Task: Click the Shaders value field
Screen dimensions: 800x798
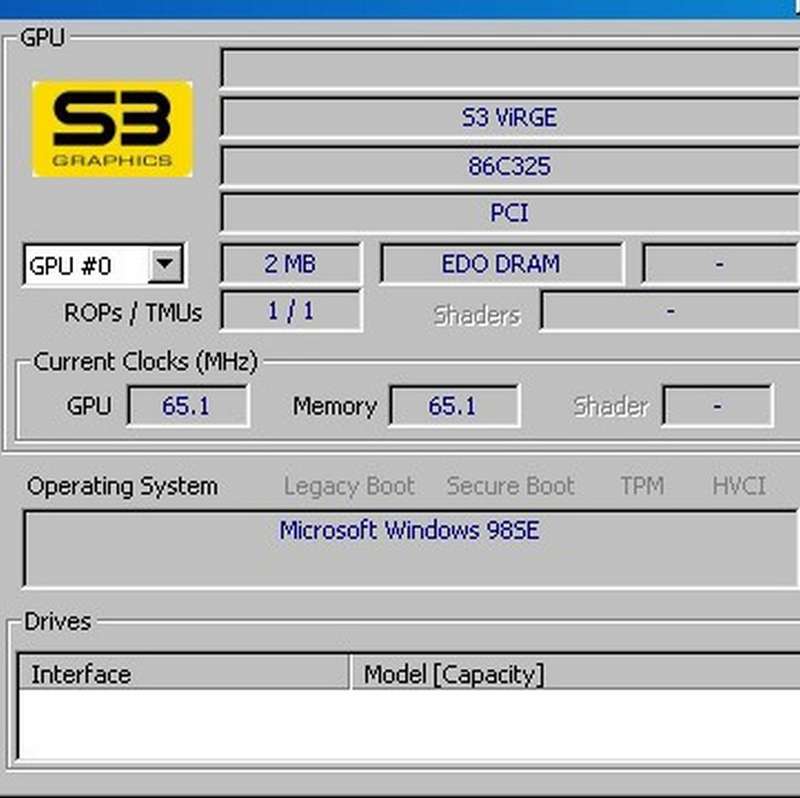Action: click(670, 311)
